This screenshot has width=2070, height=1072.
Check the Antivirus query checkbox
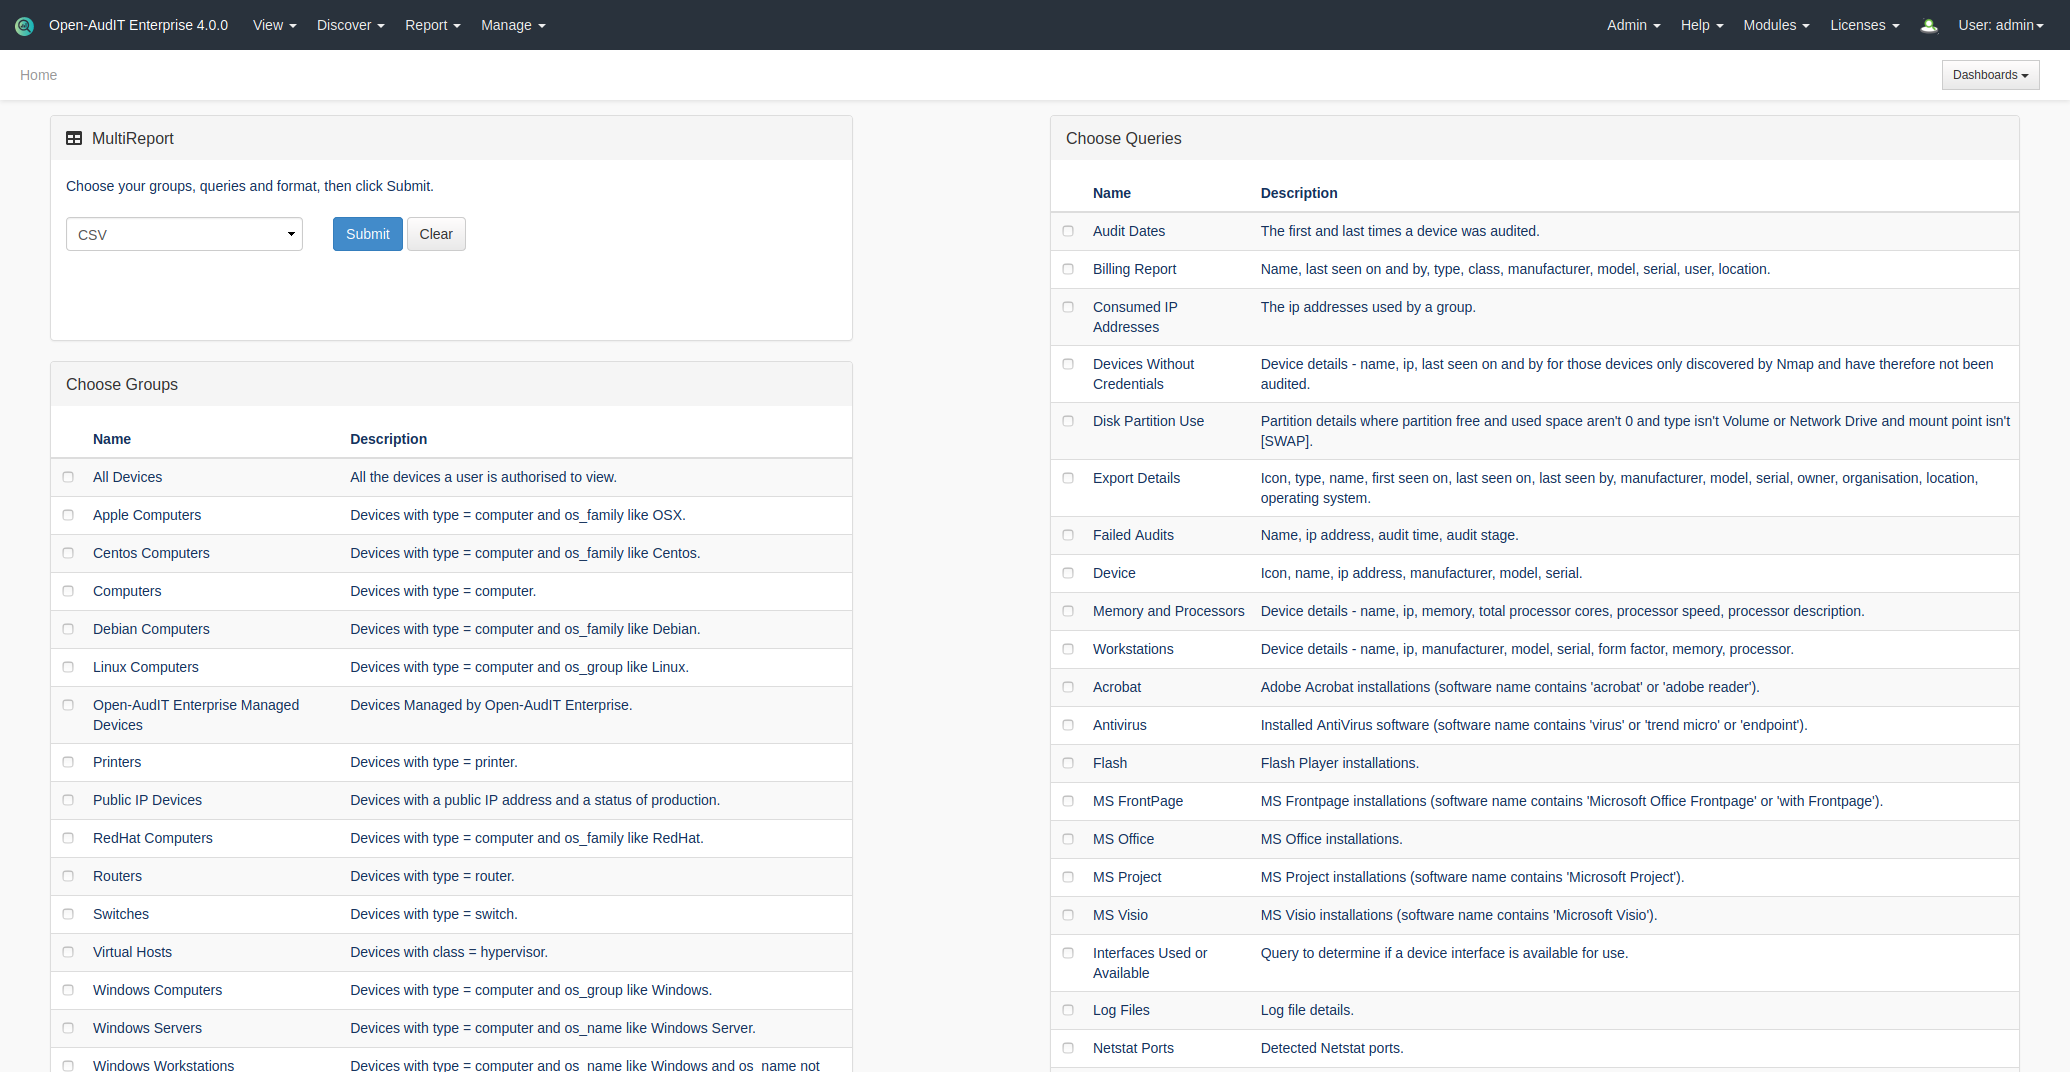1068,725
